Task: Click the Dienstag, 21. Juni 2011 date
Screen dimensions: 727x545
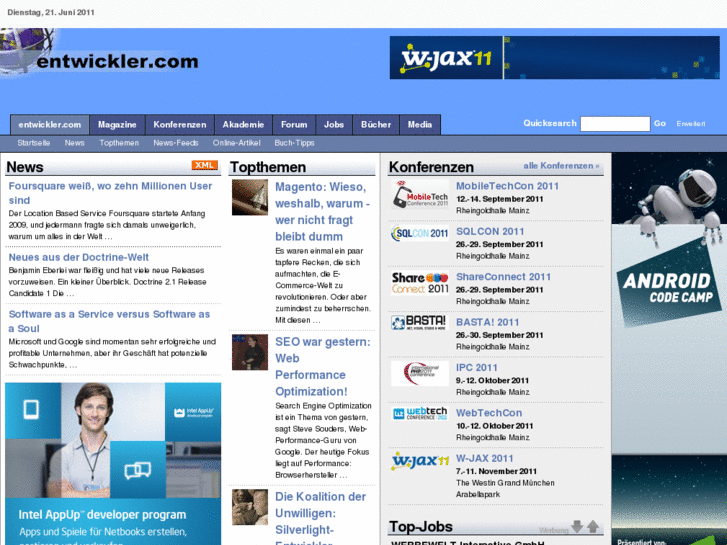Action: pyautogui.click(x=51, y=13)
